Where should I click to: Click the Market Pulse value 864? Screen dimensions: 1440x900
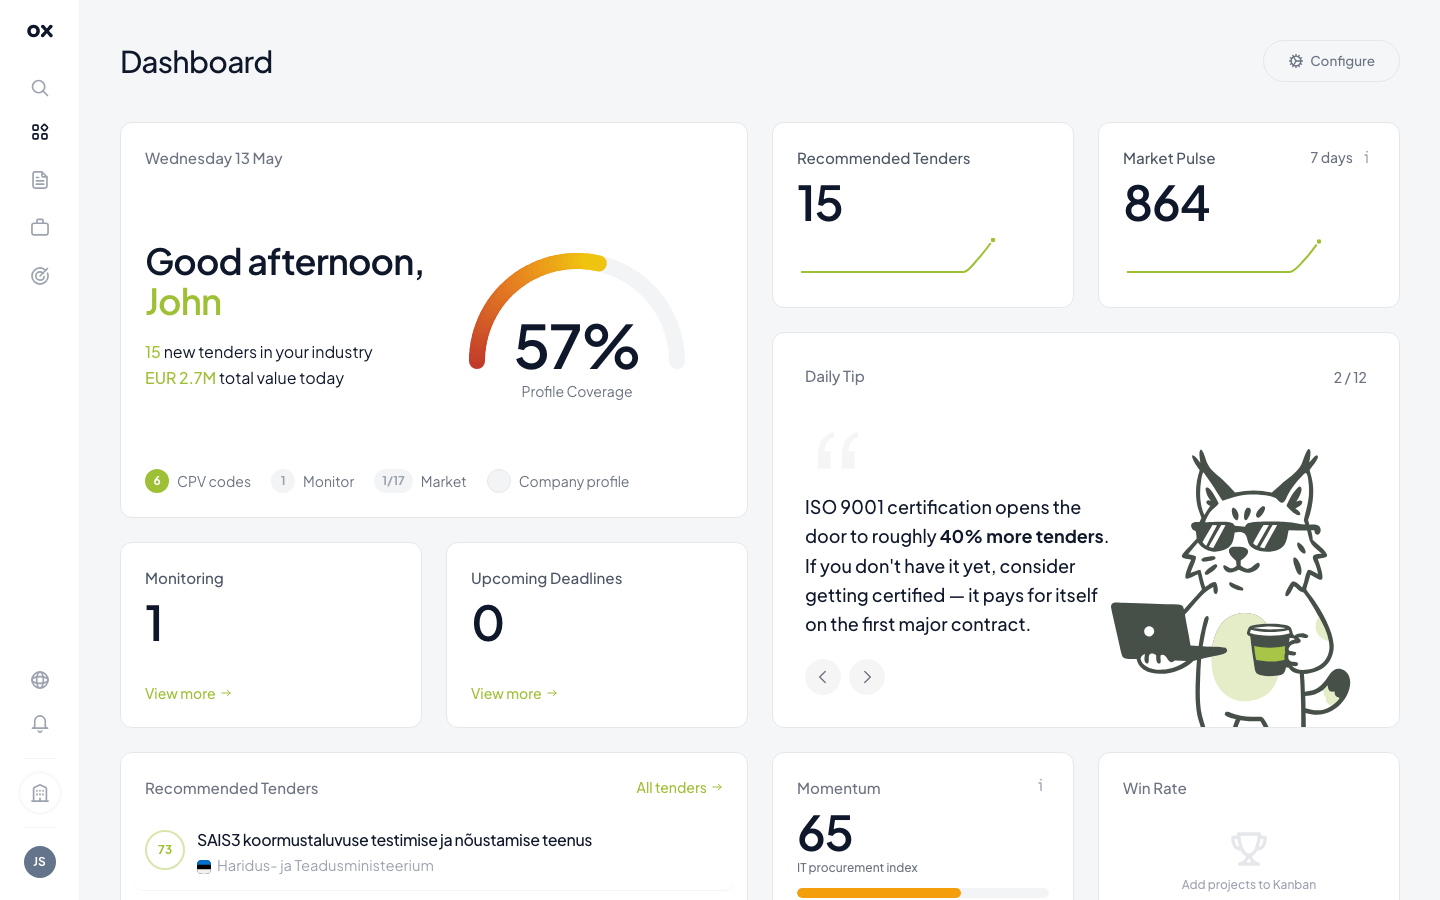[1167, 204]
